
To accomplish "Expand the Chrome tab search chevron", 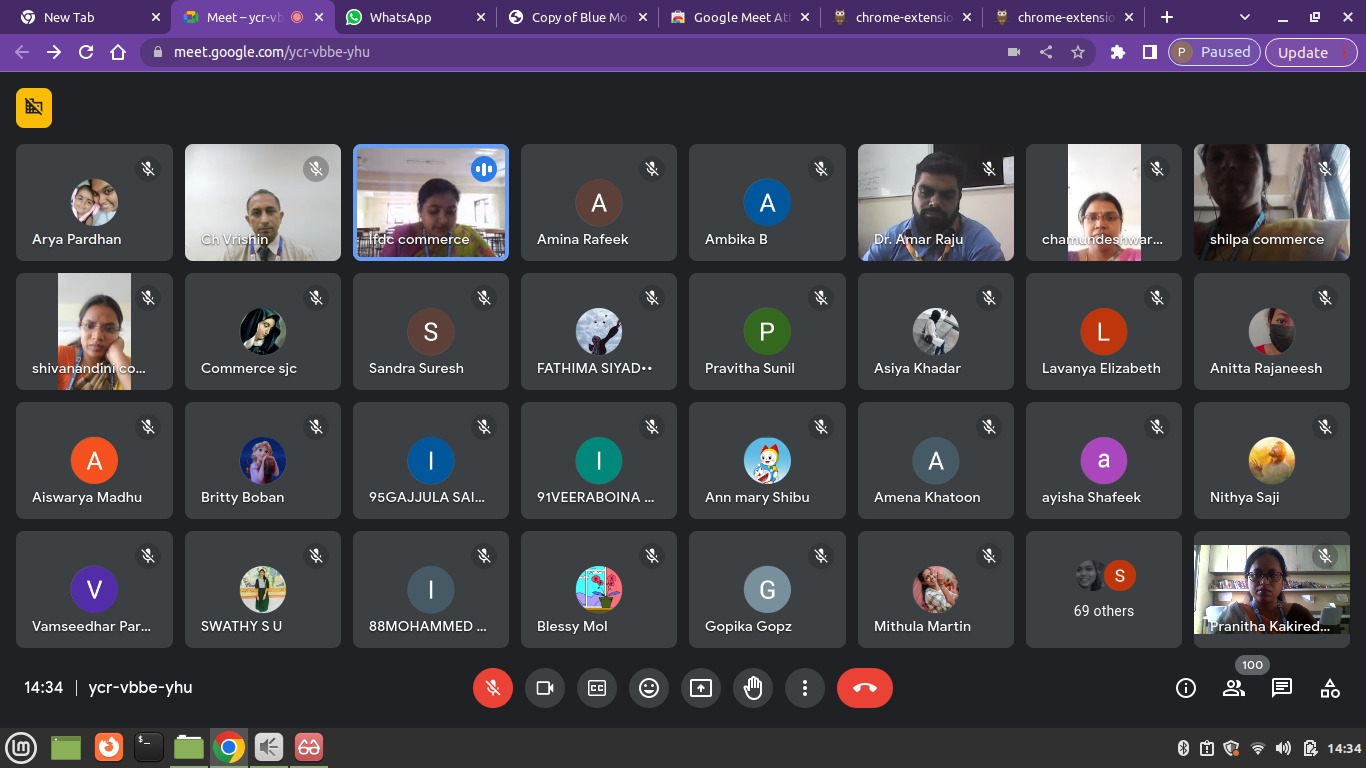I will pyautogui.click(x=1244, y=17).
